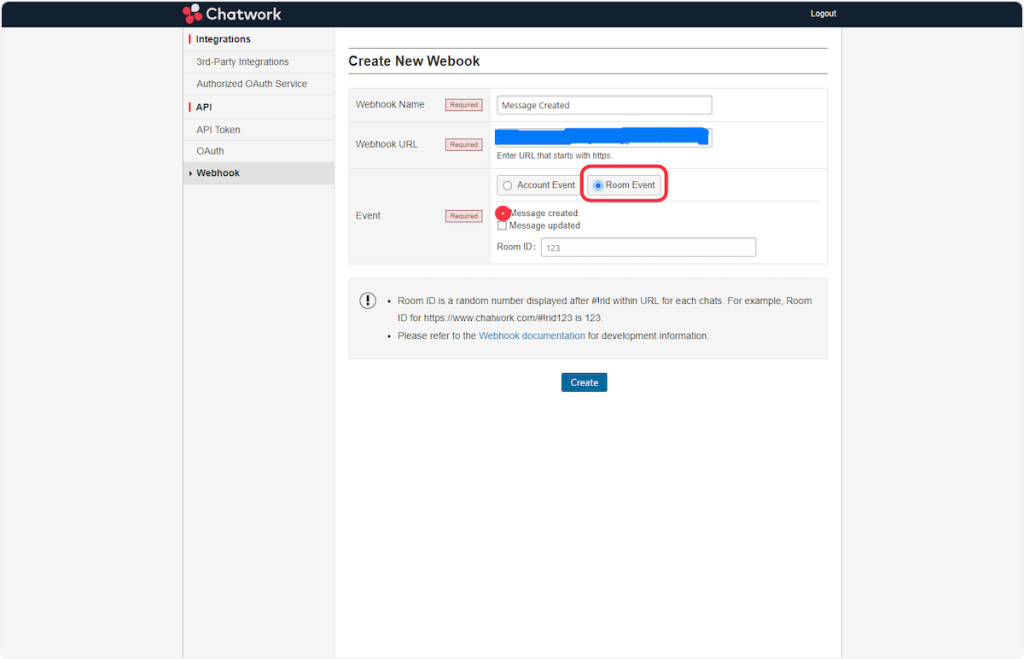Tick the Message updated checkbox
The height and width of the screenshot is (659, 1024).
(x=502, y=226)
